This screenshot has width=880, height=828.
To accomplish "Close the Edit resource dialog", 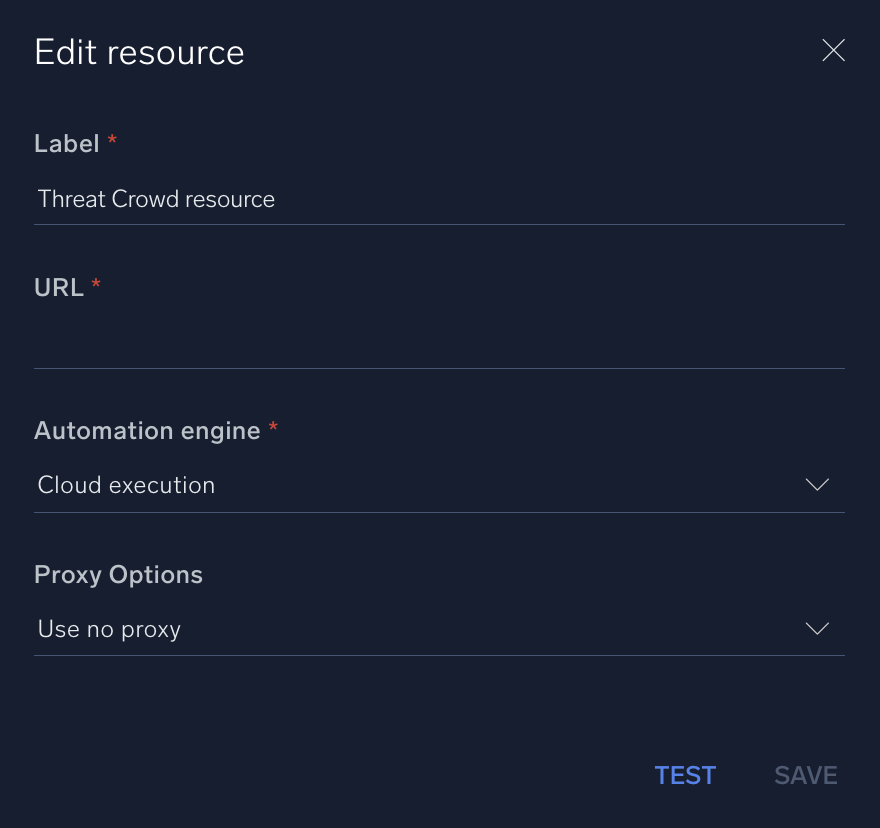I will click(x=833, y=51).
